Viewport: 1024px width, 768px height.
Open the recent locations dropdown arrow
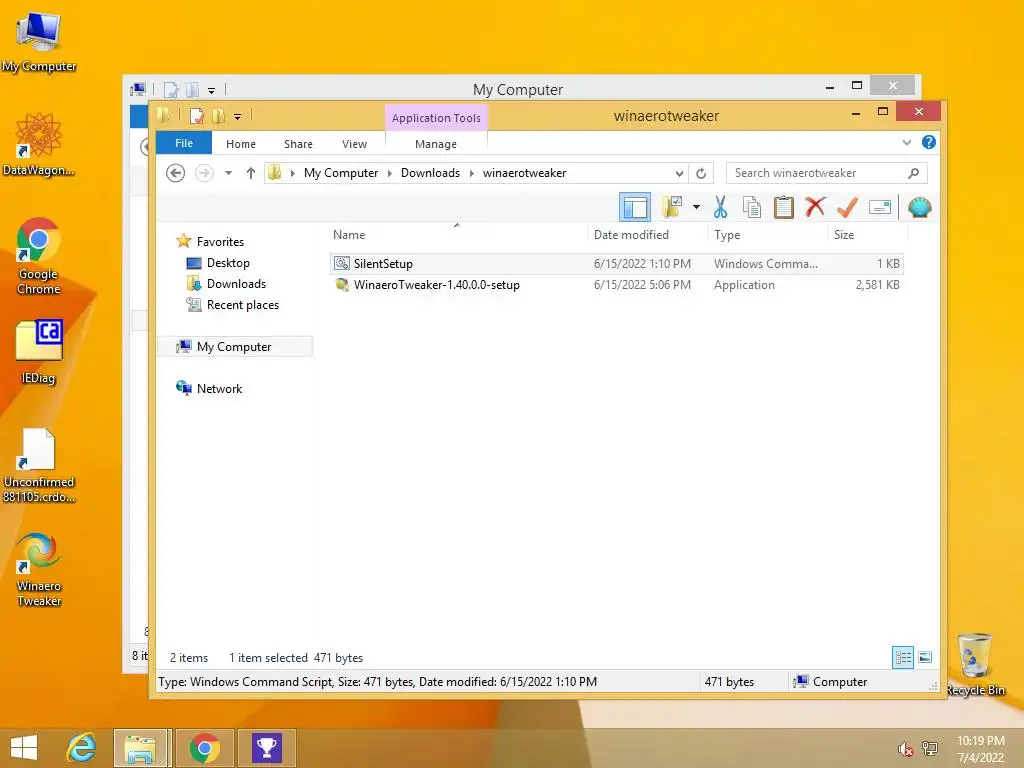tap(229, 173)
